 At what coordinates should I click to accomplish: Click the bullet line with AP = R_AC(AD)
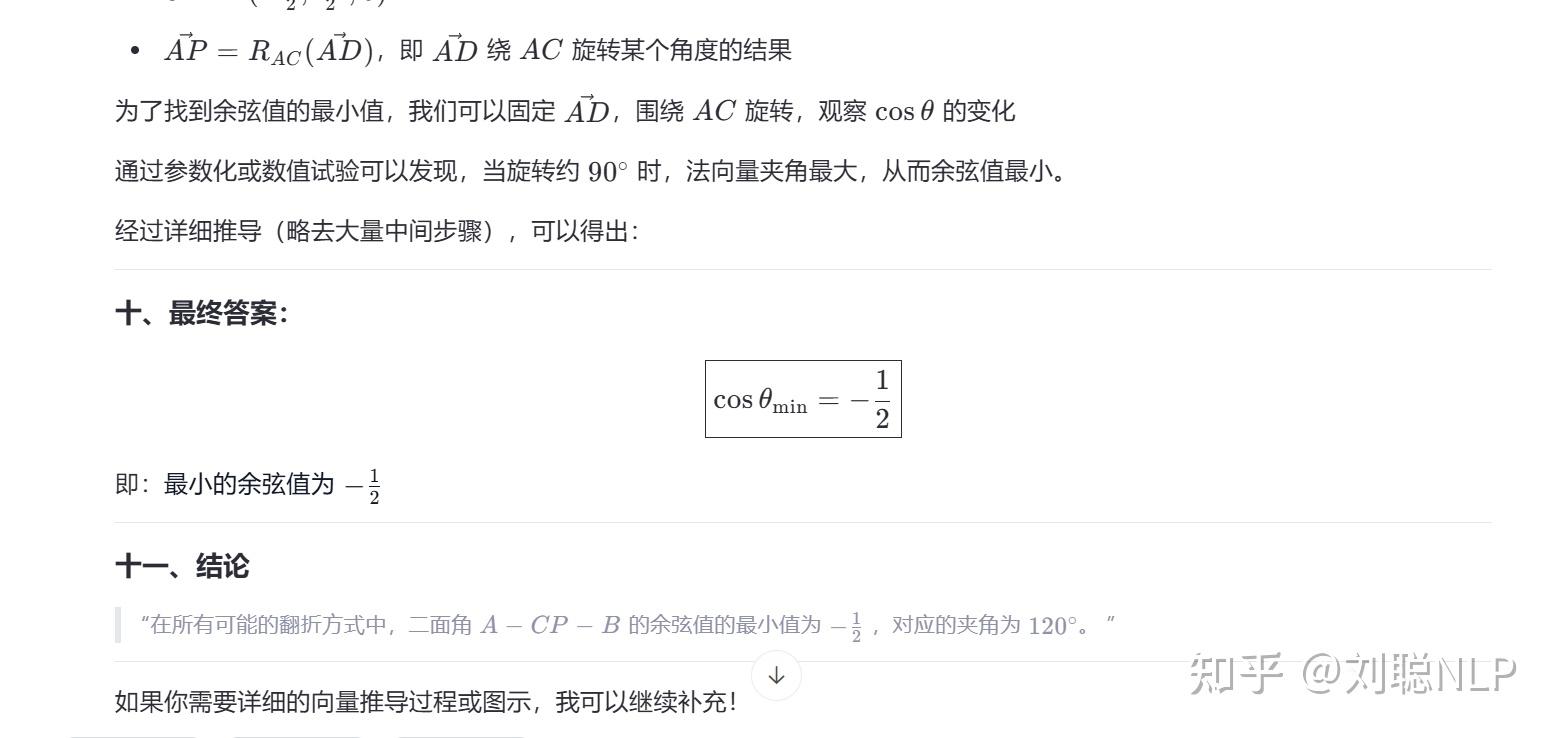477,50
